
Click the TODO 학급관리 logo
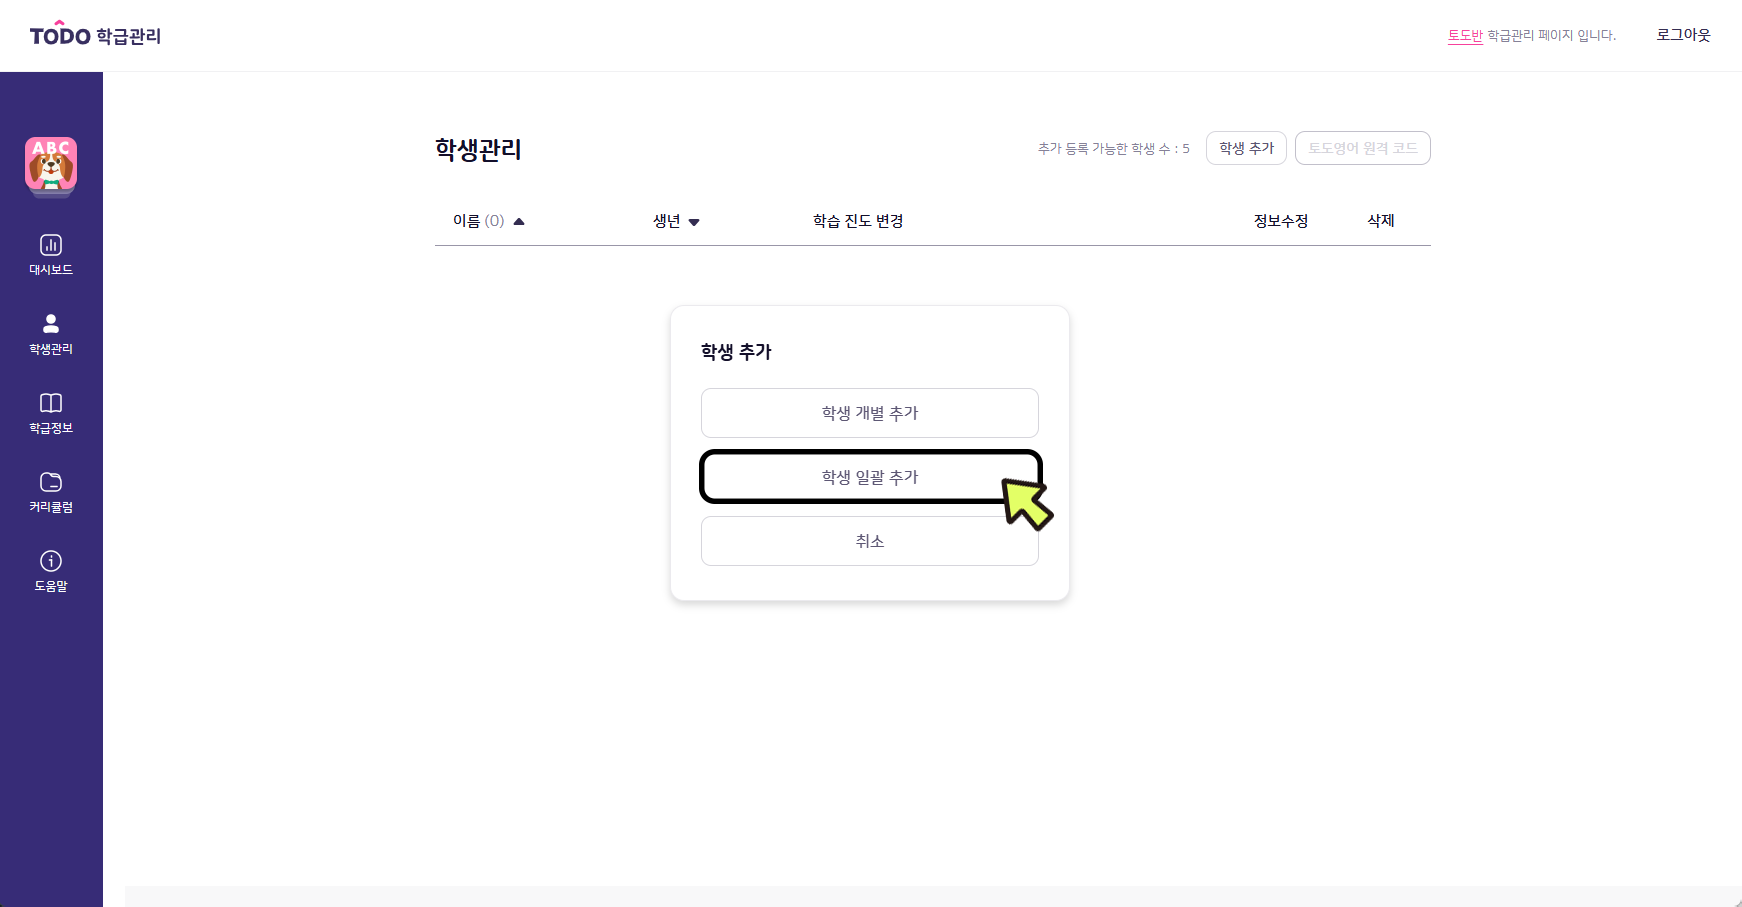coord(95,35)
